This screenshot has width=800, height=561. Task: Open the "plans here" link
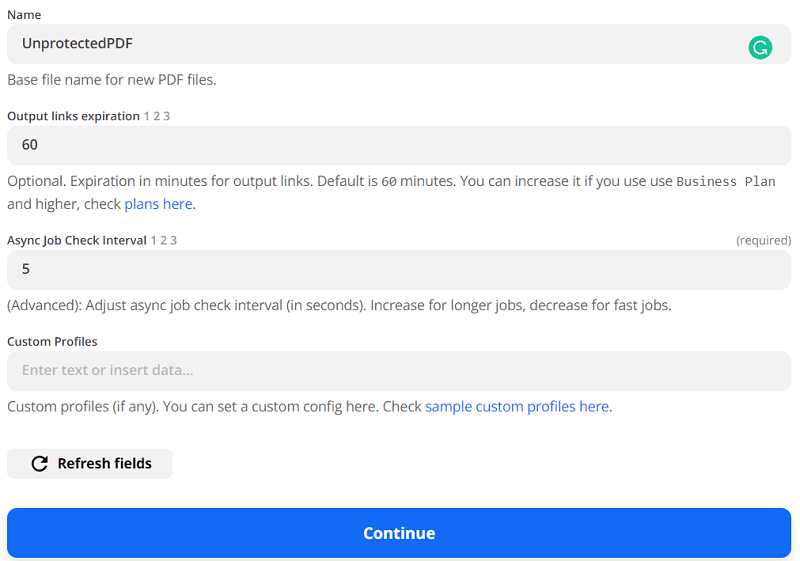tap(158, 204)
